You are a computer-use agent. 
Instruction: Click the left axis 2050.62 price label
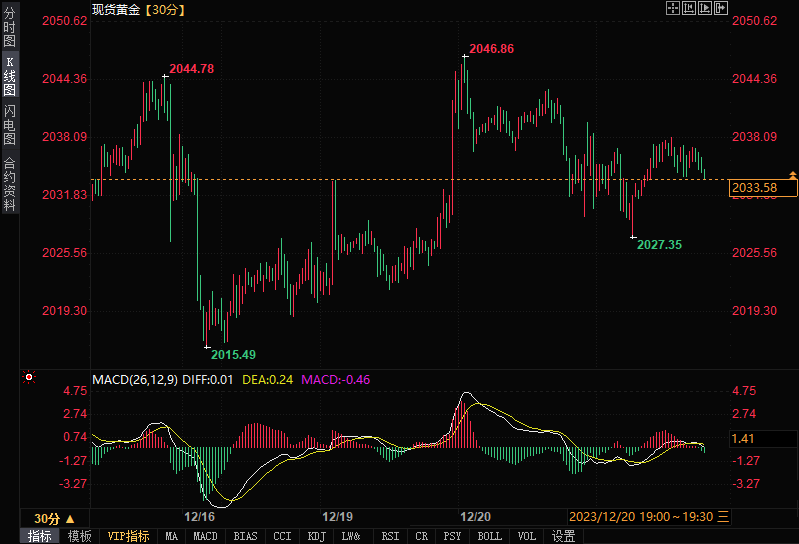(x=65, y=21)
